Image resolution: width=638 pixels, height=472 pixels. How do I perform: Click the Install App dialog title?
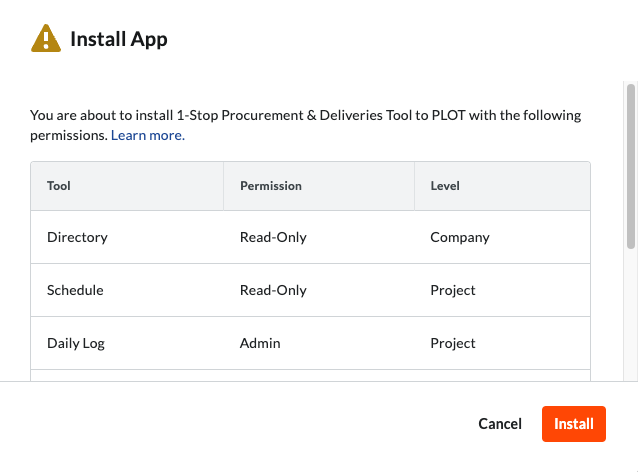[118, 40]
